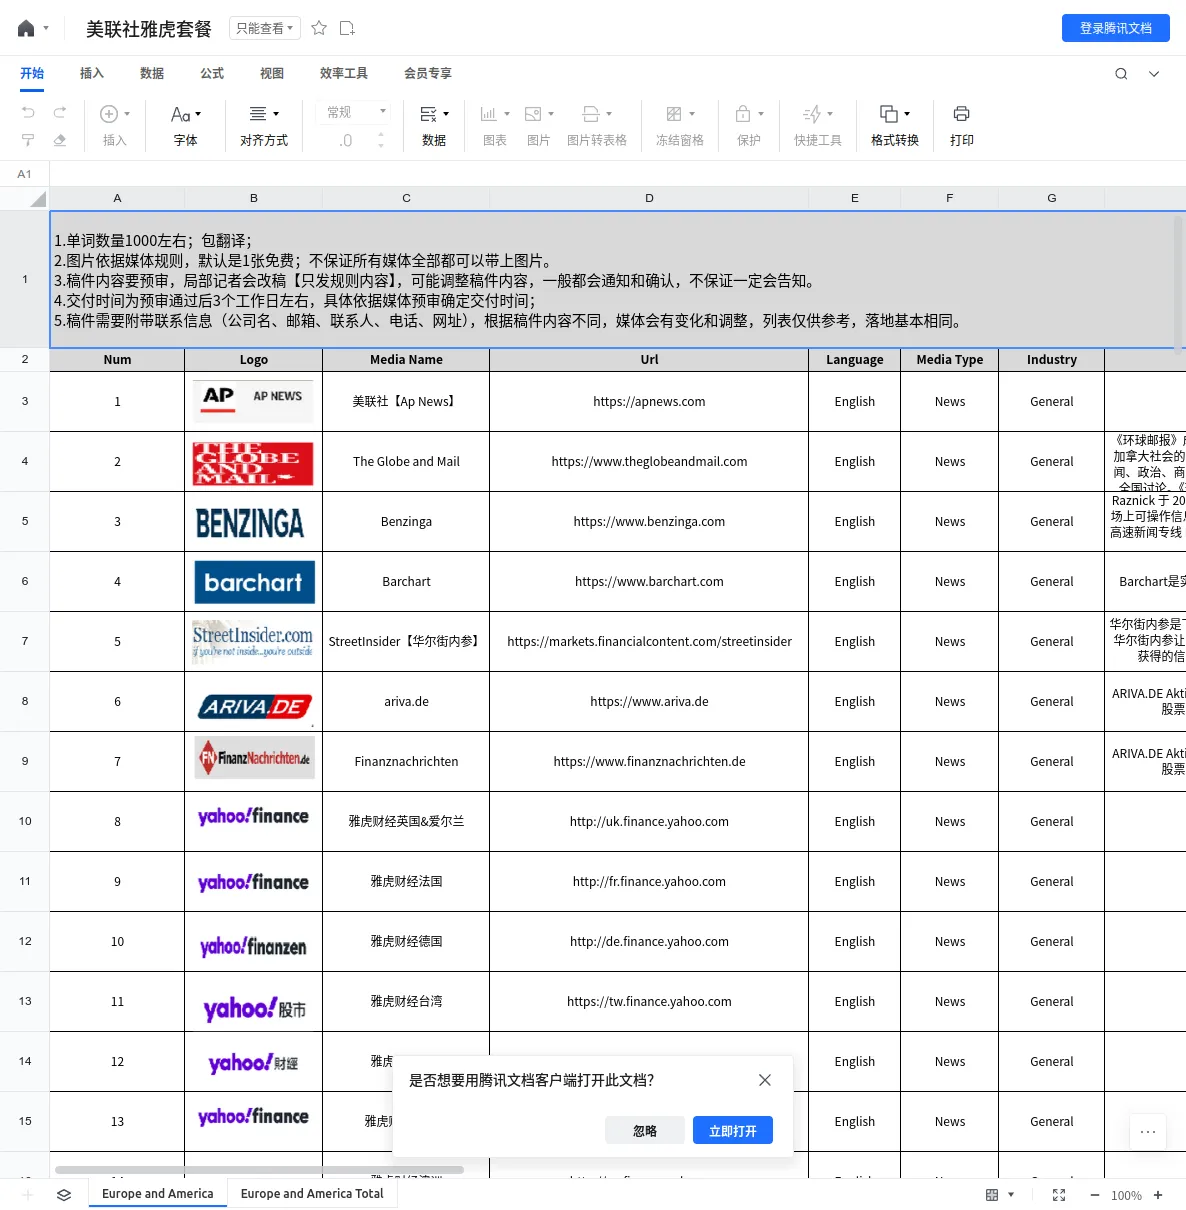Viewport: 1186px width, 1210px height.
Task: Click the 登录腾讯文档 login button
Action: click(x=1116, y=28)
